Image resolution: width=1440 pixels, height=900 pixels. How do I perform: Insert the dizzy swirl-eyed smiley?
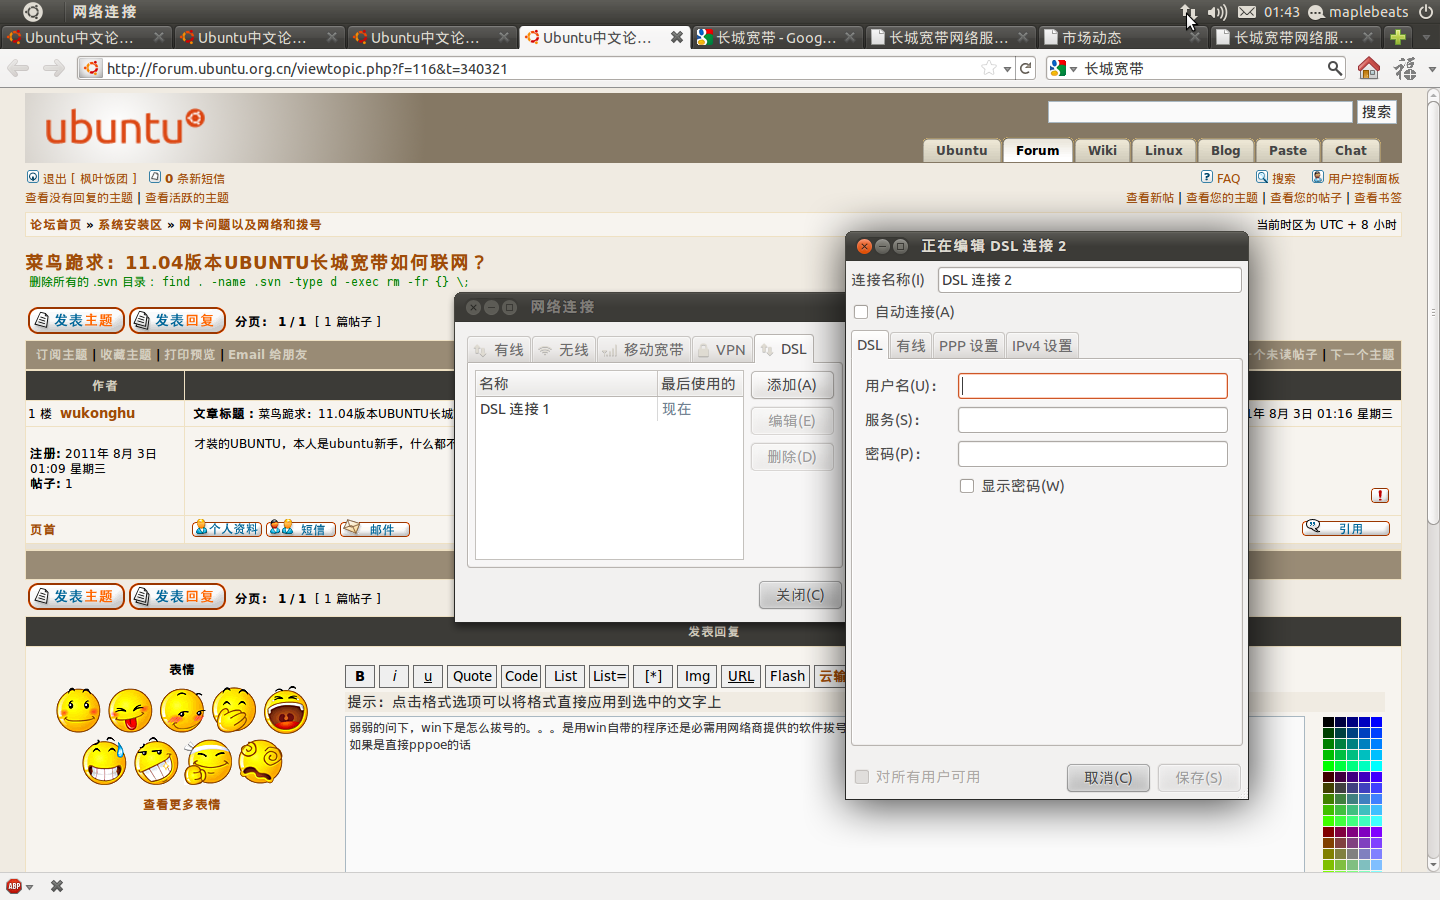point(260,762)
